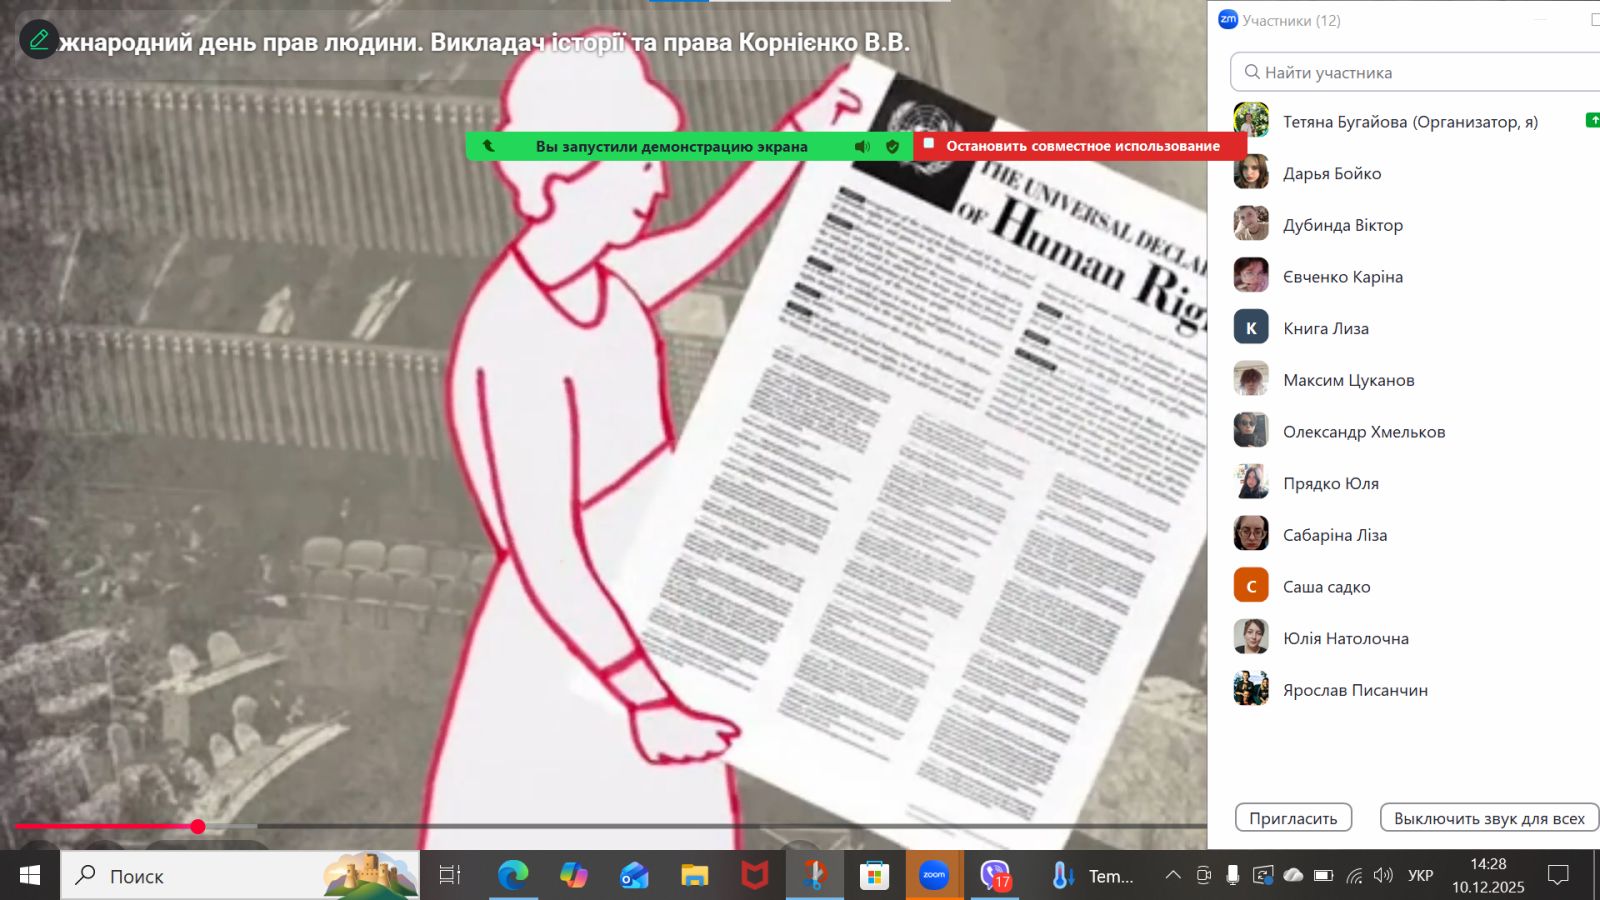This screenshot has height=900, width=1600.
Task: Open File Explorer from taskbar
Action: tap(694, 876)
